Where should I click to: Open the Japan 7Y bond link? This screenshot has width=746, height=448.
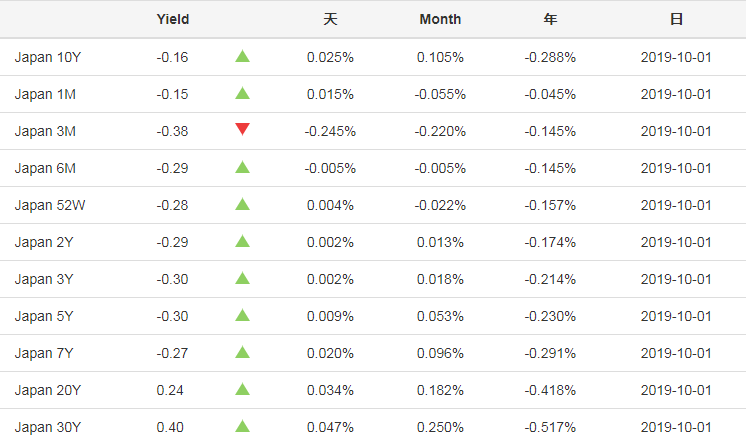[45, 353]
